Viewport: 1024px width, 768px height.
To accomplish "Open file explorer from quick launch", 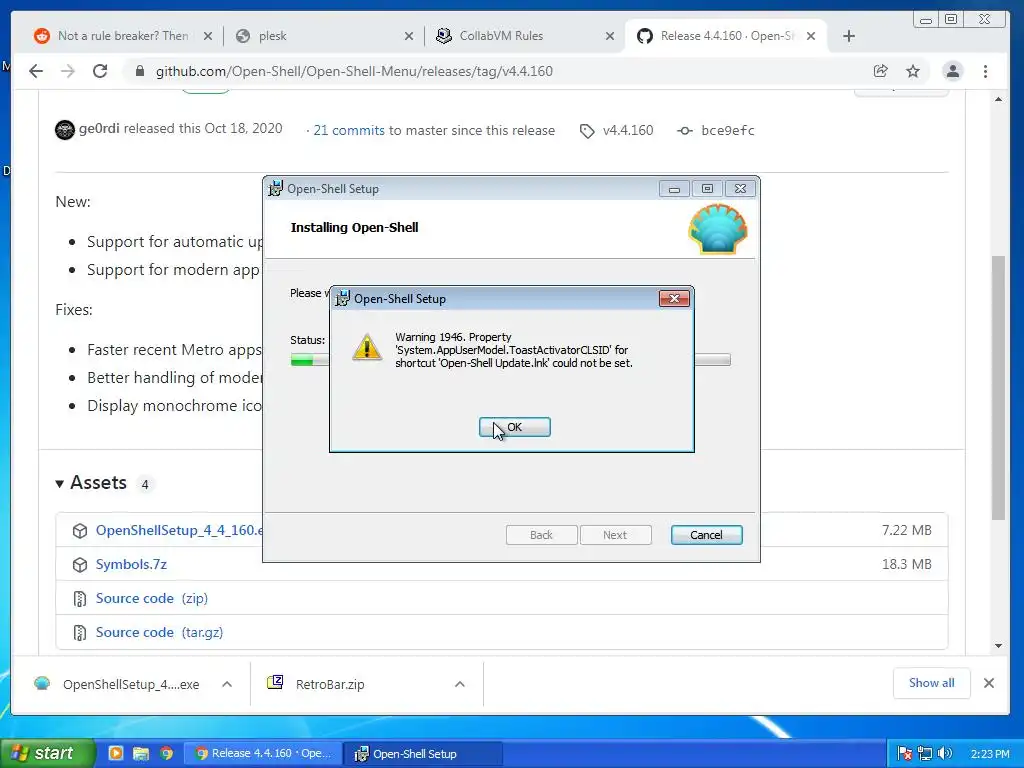I will click(141, 753).
